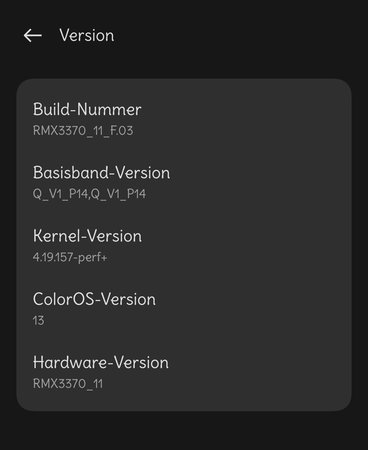Open the Hardware-Version entry label

pos(101,362)
